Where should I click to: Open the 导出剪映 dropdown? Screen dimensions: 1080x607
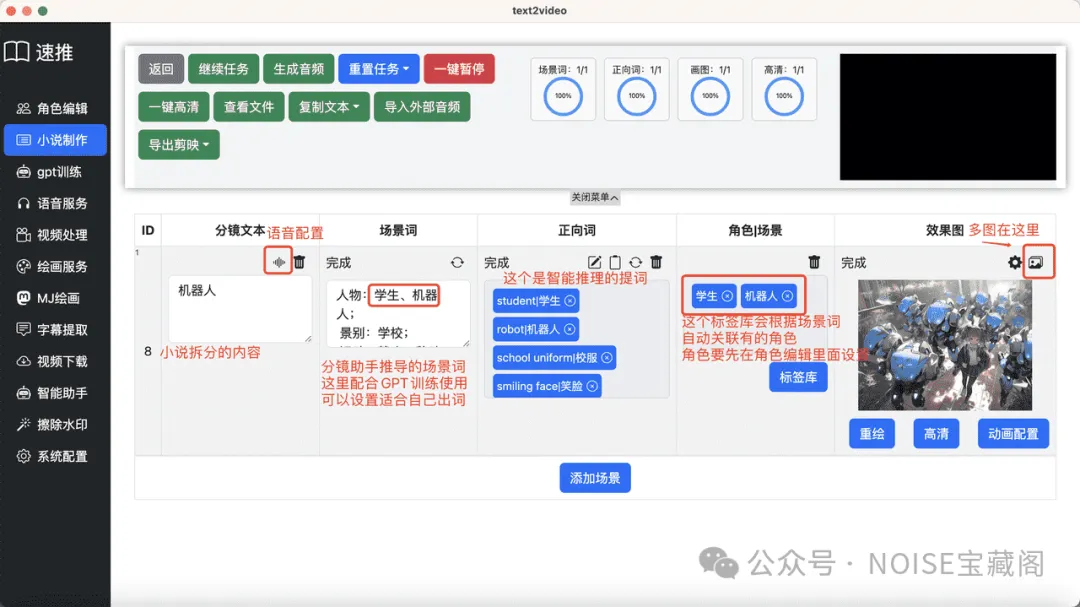click(178, 144)
